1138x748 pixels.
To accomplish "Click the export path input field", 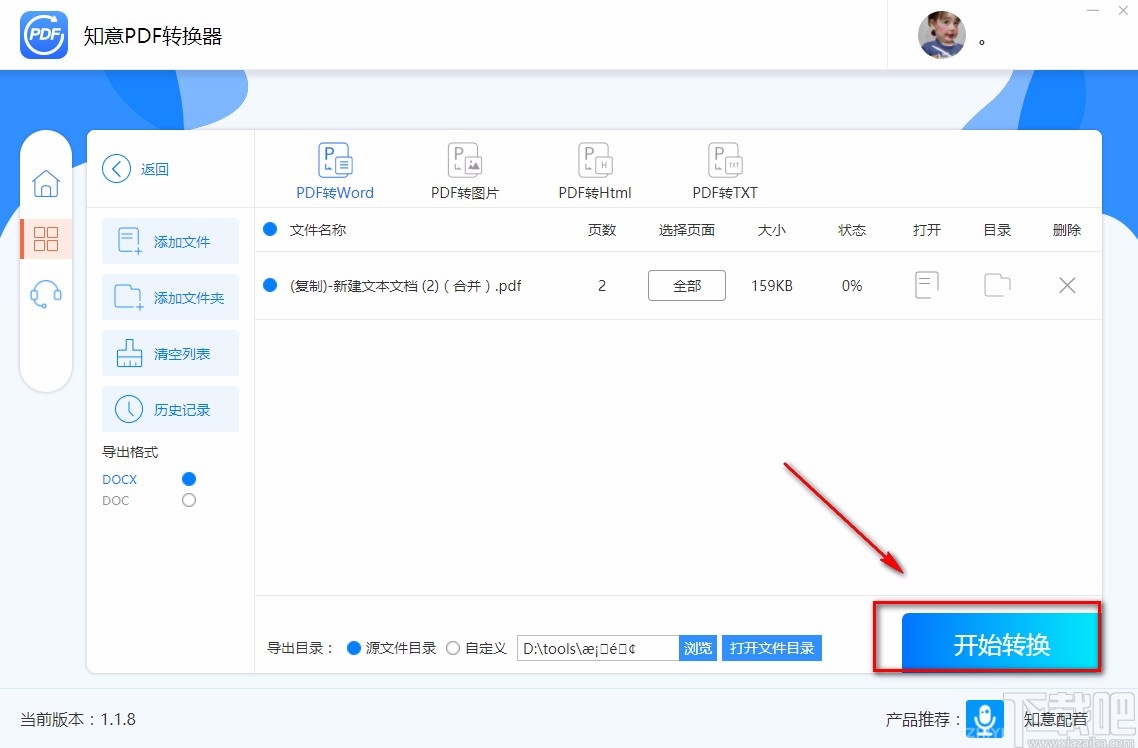I will point(595,647).
